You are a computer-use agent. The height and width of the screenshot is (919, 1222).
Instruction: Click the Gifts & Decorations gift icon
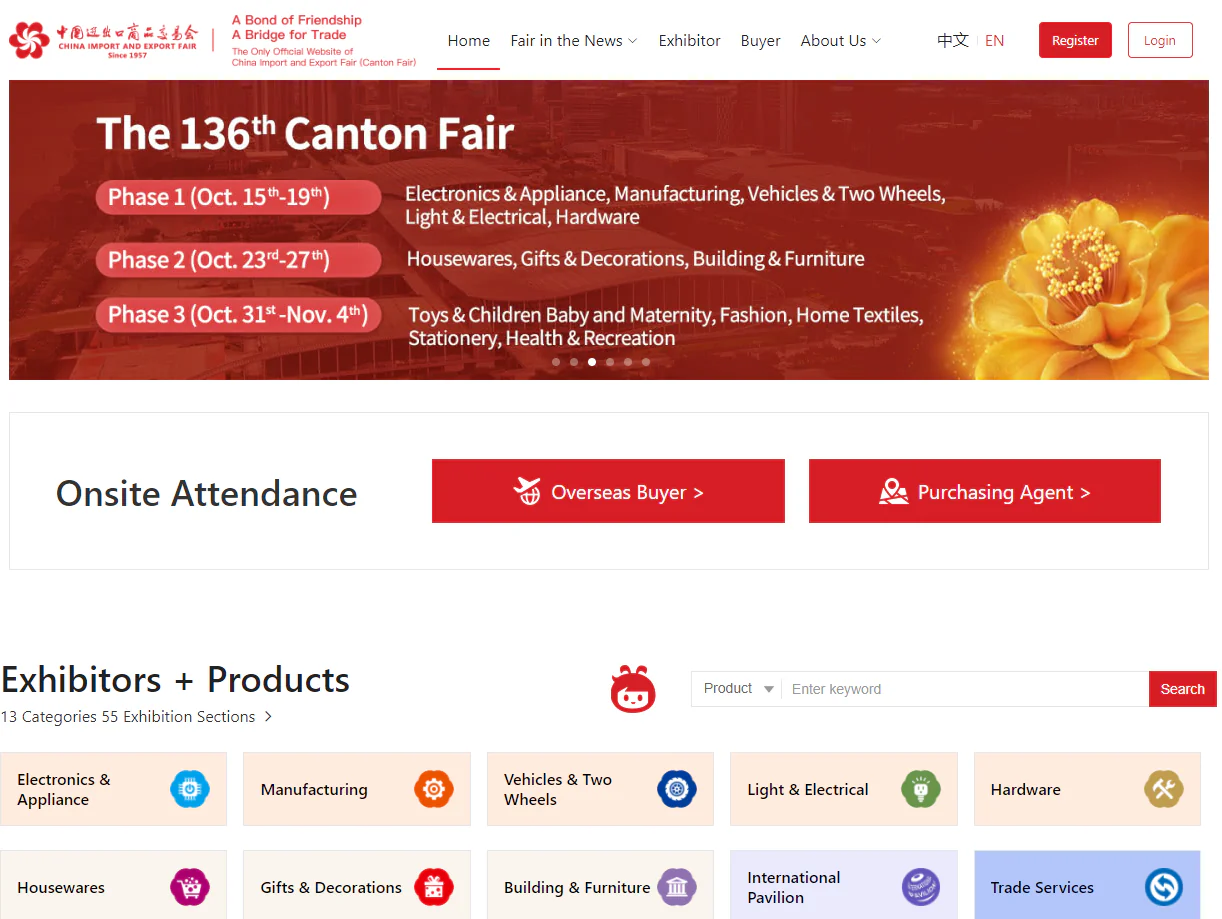(x=433, y=887)
